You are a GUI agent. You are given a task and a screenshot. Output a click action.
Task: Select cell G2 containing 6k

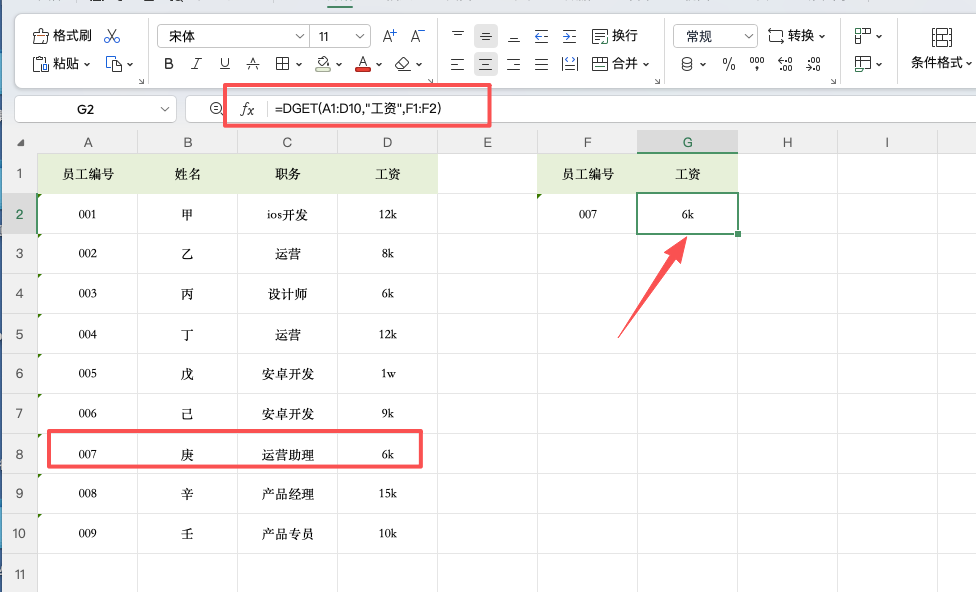pyautogui.click(x=687, y=213)
